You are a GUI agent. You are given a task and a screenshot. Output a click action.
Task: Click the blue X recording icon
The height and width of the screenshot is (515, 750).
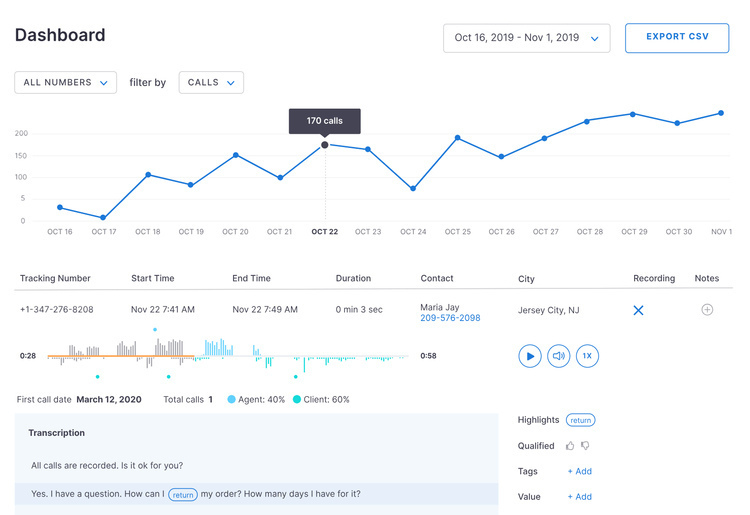(x=638, y=311)
